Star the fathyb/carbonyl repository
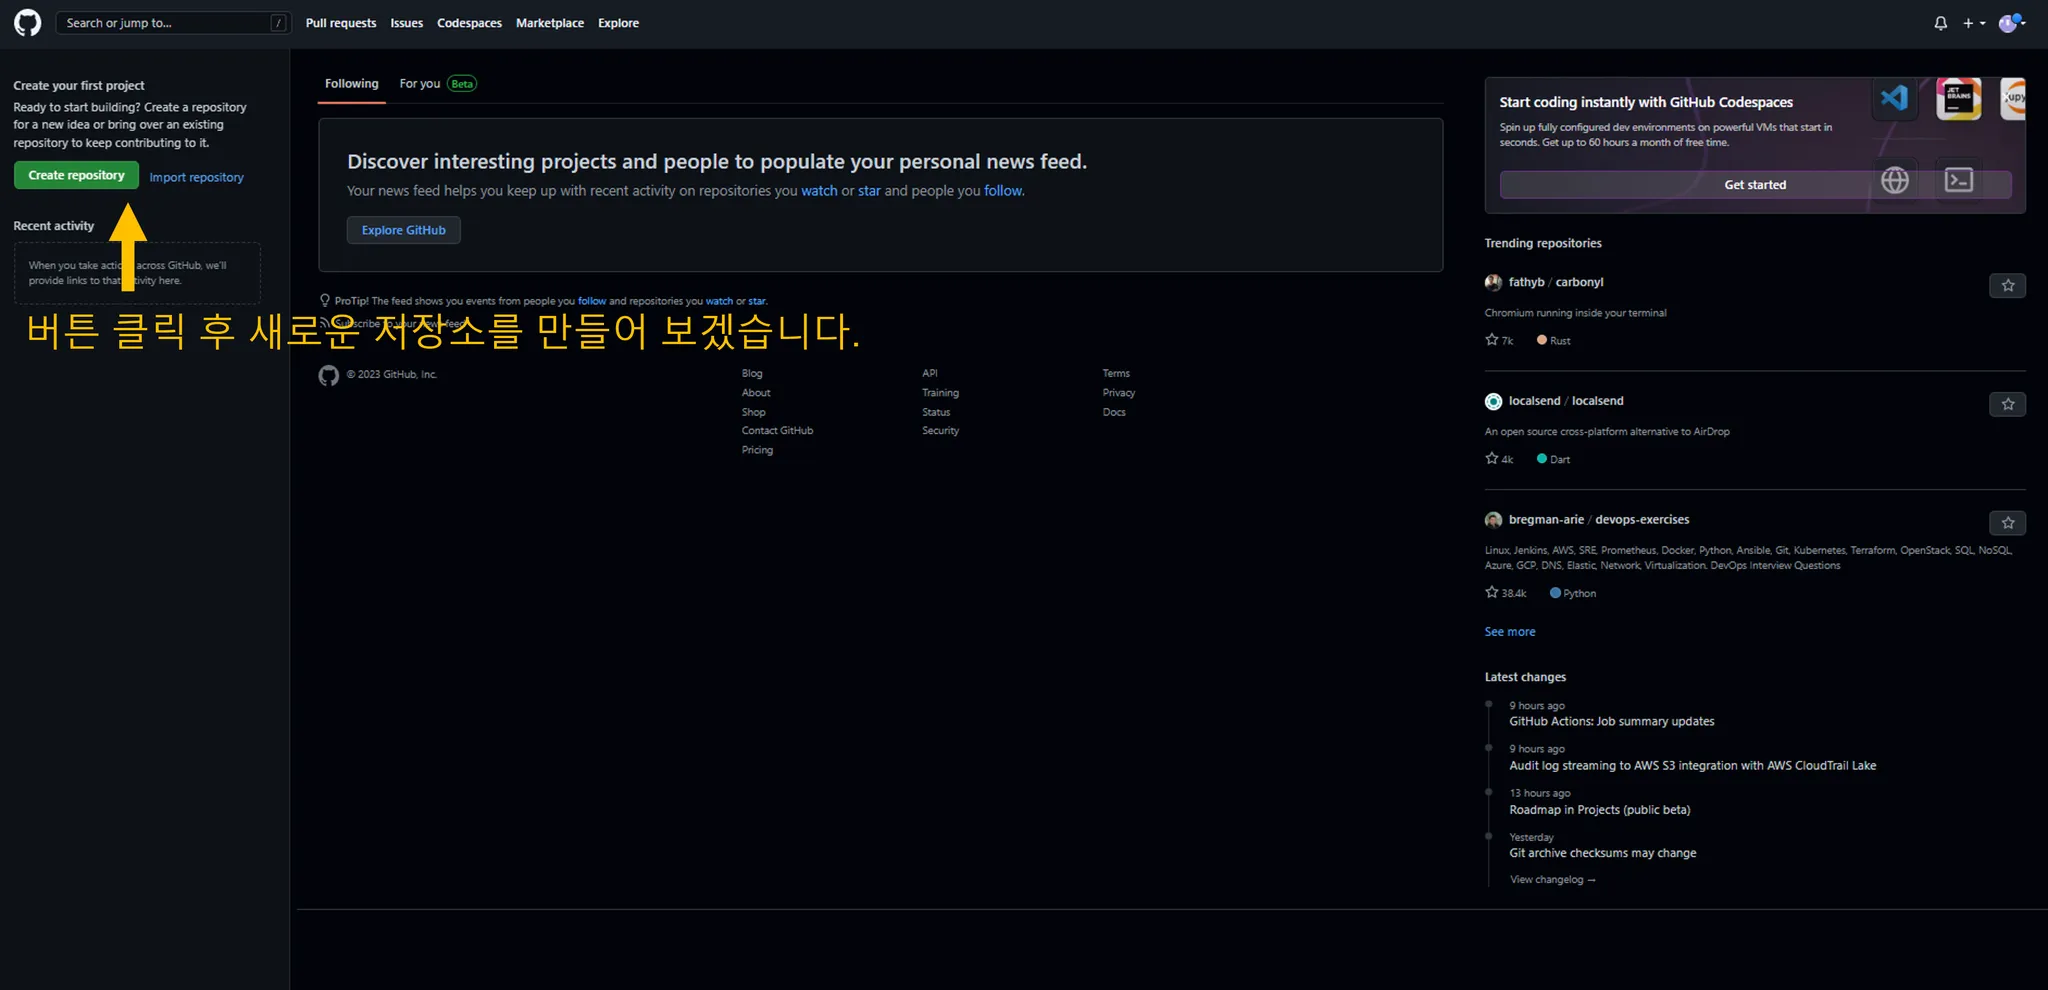Image resolution: width=2048 pixels, height=990 pixels. pos(2007,286)
